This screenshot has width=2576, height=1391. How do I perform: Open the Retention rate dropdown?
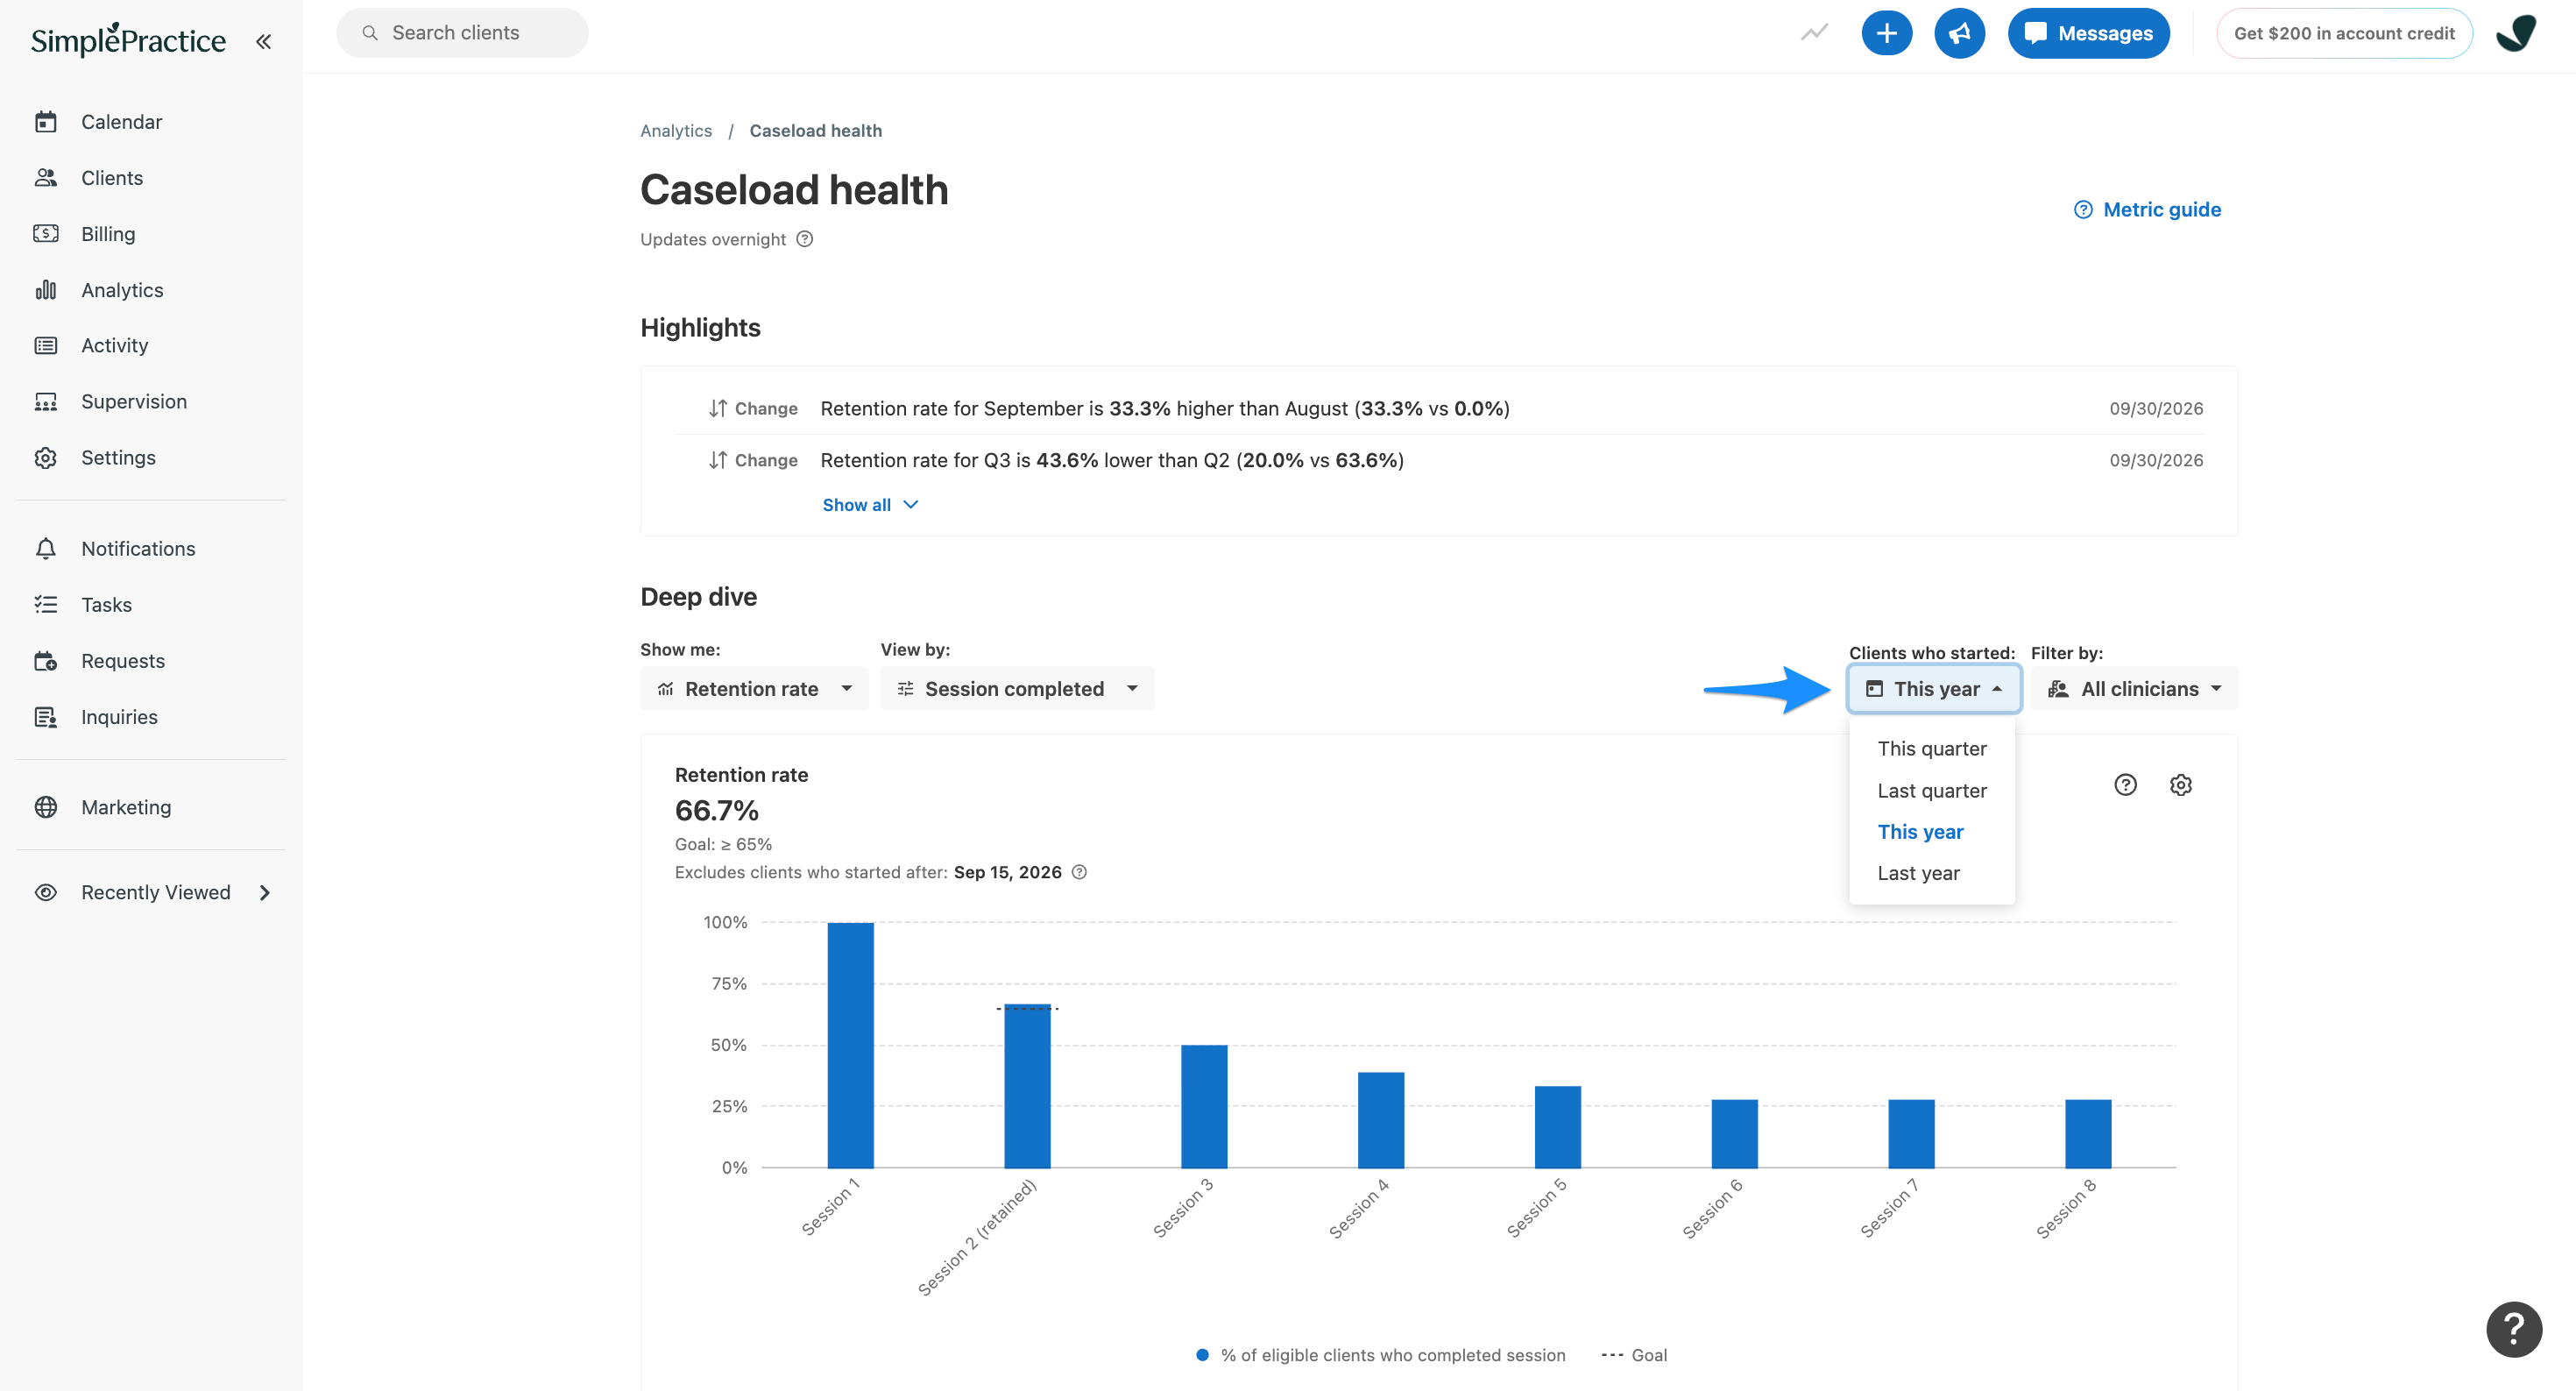pyautogui.click(x=754, y=689)
